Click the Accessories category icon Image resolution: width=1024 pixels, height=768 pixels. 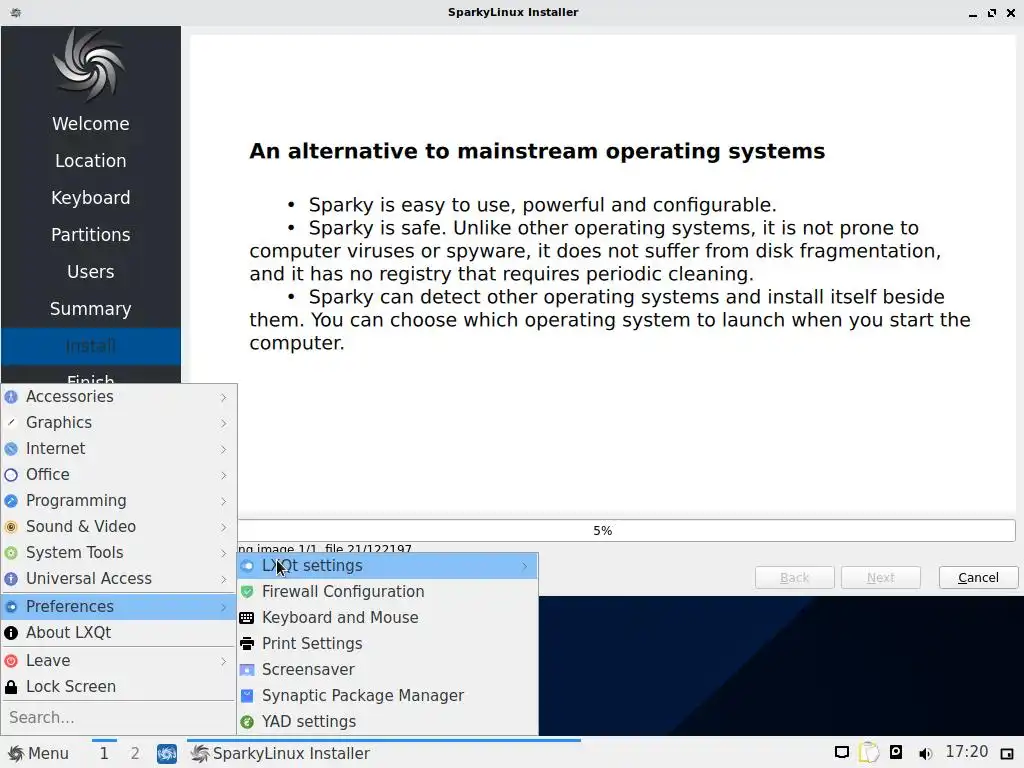tap(11, 397)
